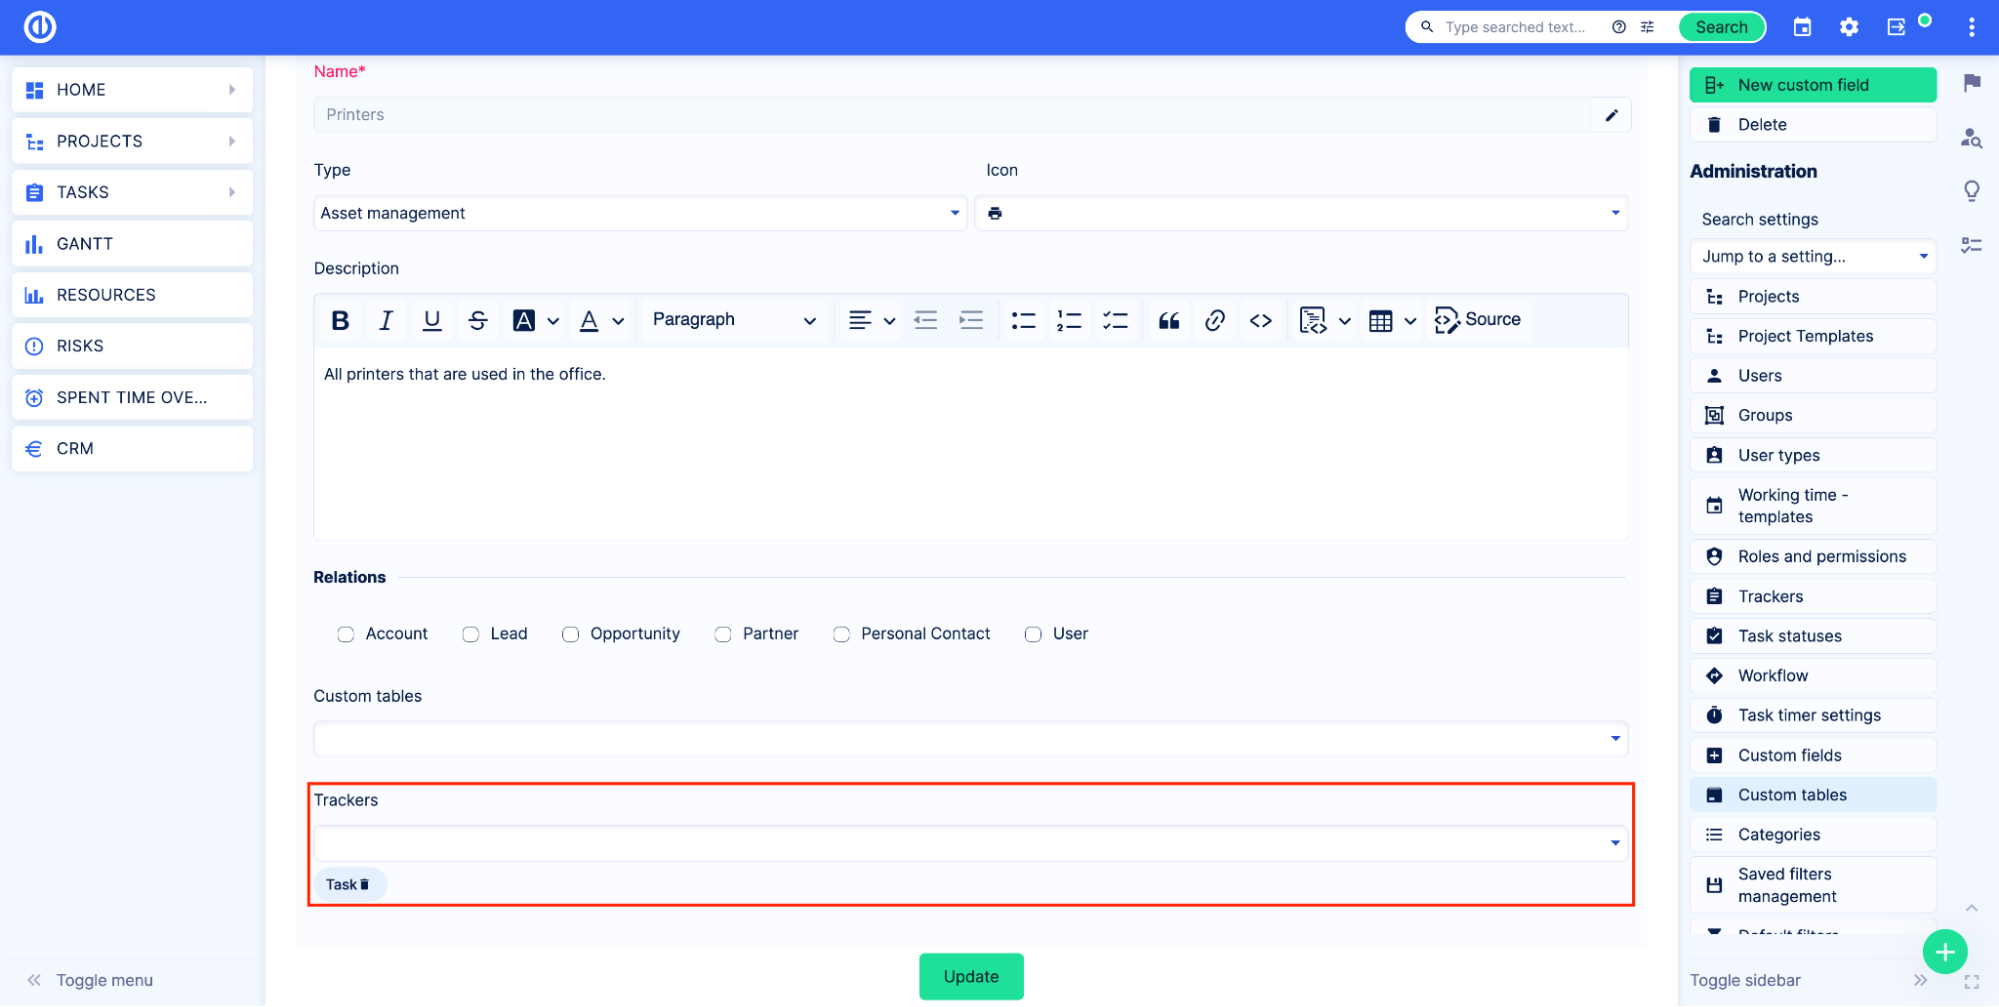Open the Source view of the description
The image size is (1999, 1007).
coord(1480,319)
